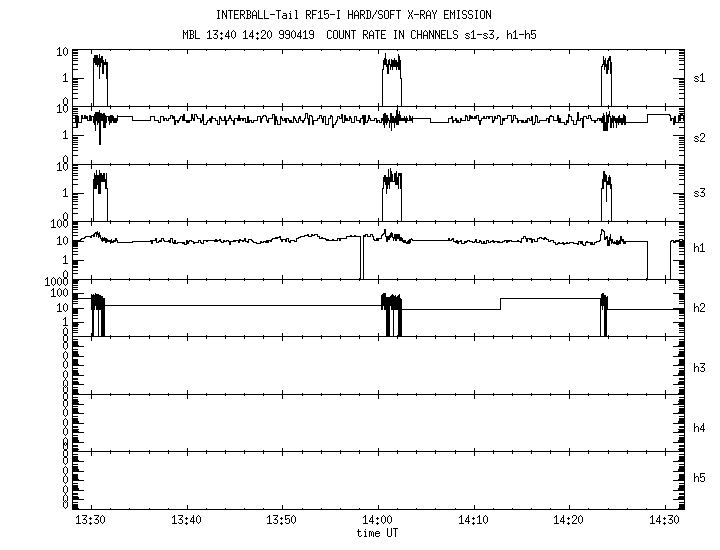Click the s1 channel label
The height and width of the screenshot is (550, 720).
point(700,76)
